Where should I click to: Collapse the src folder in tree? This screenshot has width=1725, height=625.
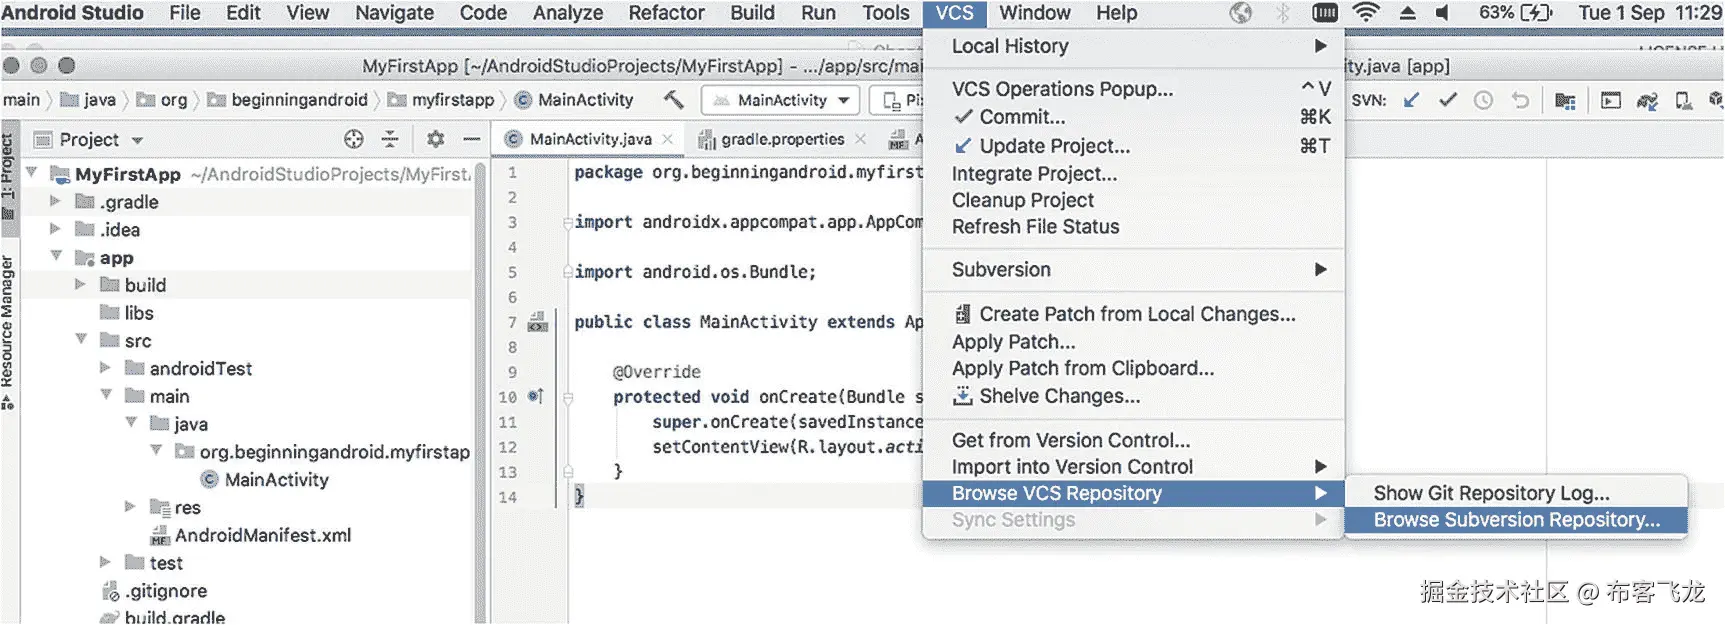[x=82, y=340]
